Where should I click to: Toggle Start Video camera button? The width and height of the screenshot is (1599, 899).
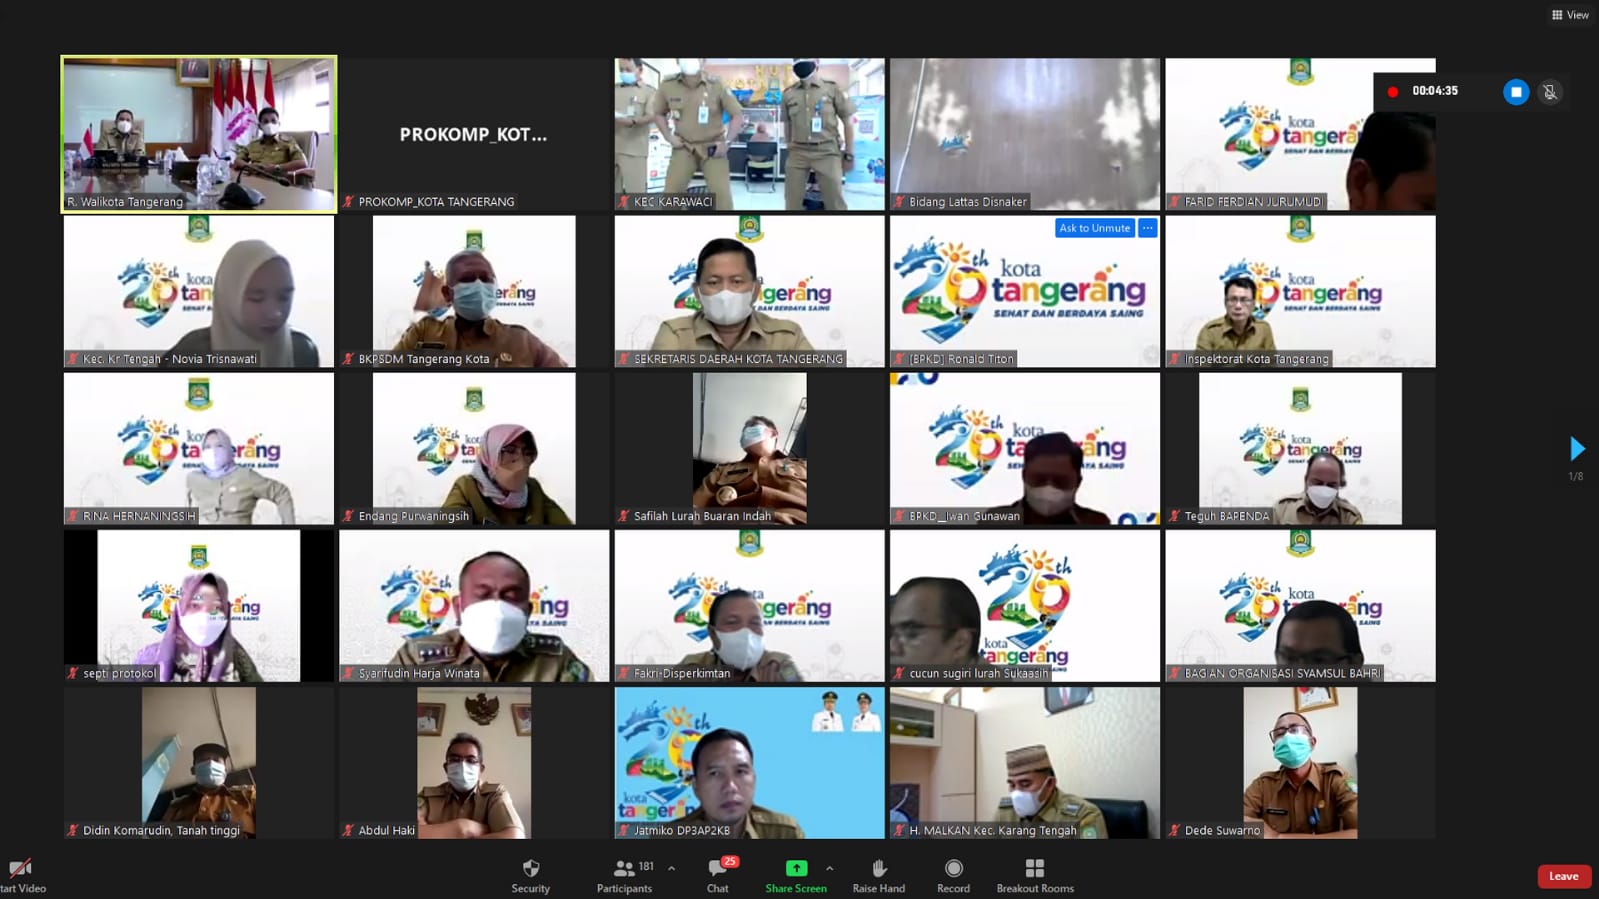pyautogui.click(x=20, y=875)
